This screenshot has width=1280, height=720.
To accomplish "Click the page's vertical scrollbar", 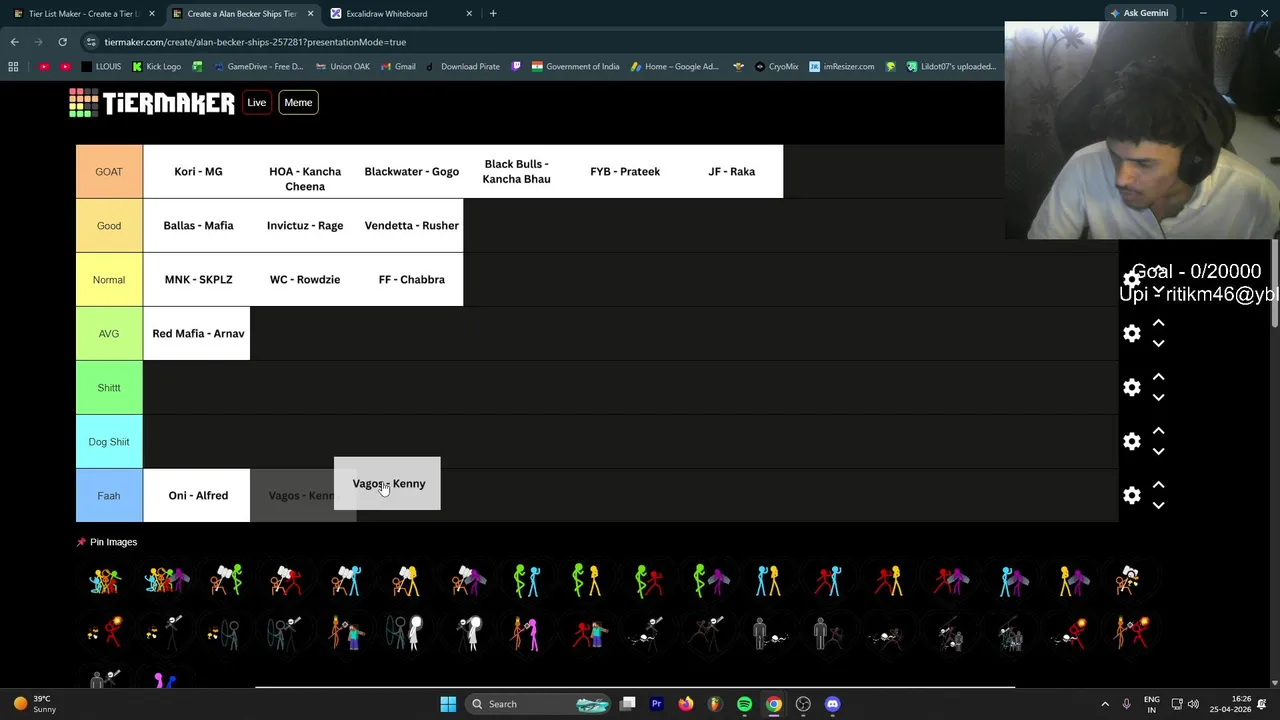I will (x=1274, y=285).
